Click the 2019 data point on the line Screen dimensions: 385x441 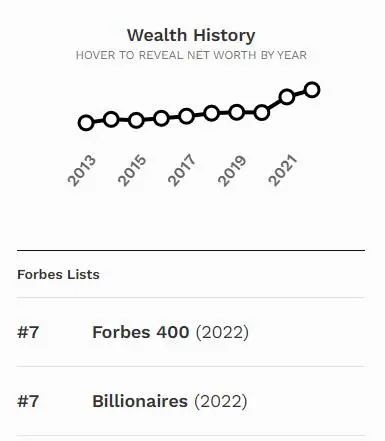[236, 112]
